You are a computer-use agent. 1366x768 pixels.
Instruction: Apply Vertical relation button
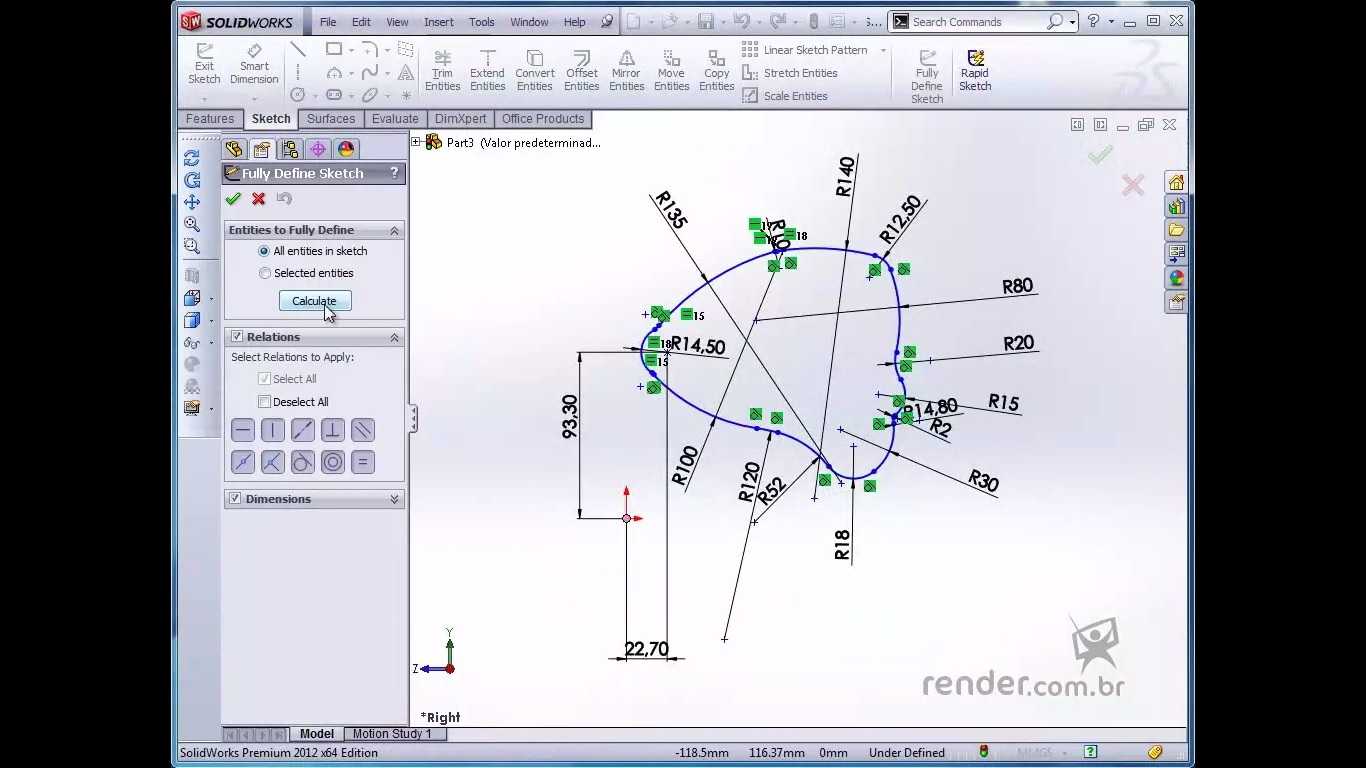(273, 430)
